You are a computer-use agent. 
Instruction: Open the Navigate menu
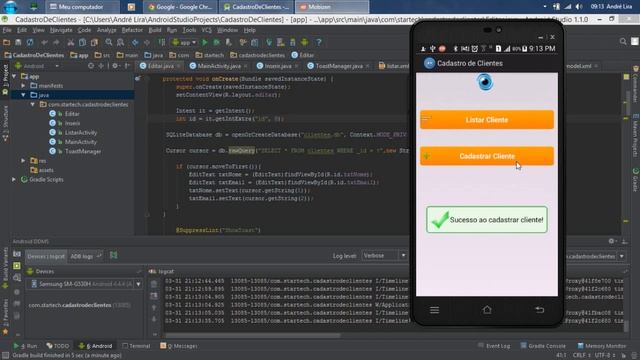click(x=61, y=30)
